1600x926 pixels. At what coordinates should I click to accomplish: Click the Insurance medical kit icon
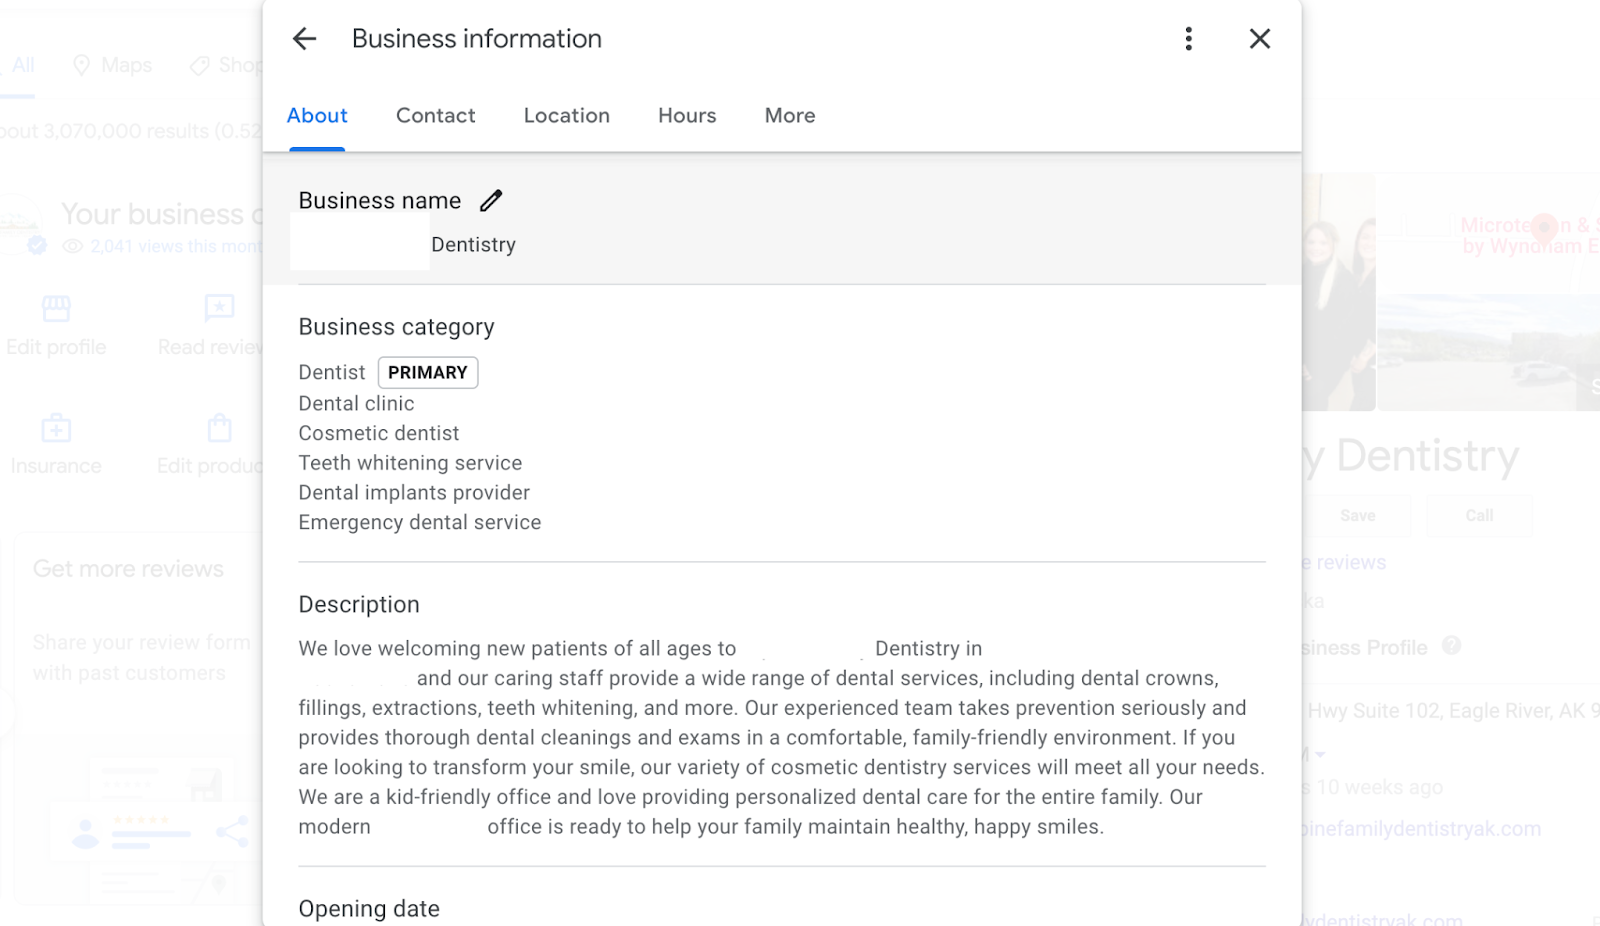click(56, 429)
